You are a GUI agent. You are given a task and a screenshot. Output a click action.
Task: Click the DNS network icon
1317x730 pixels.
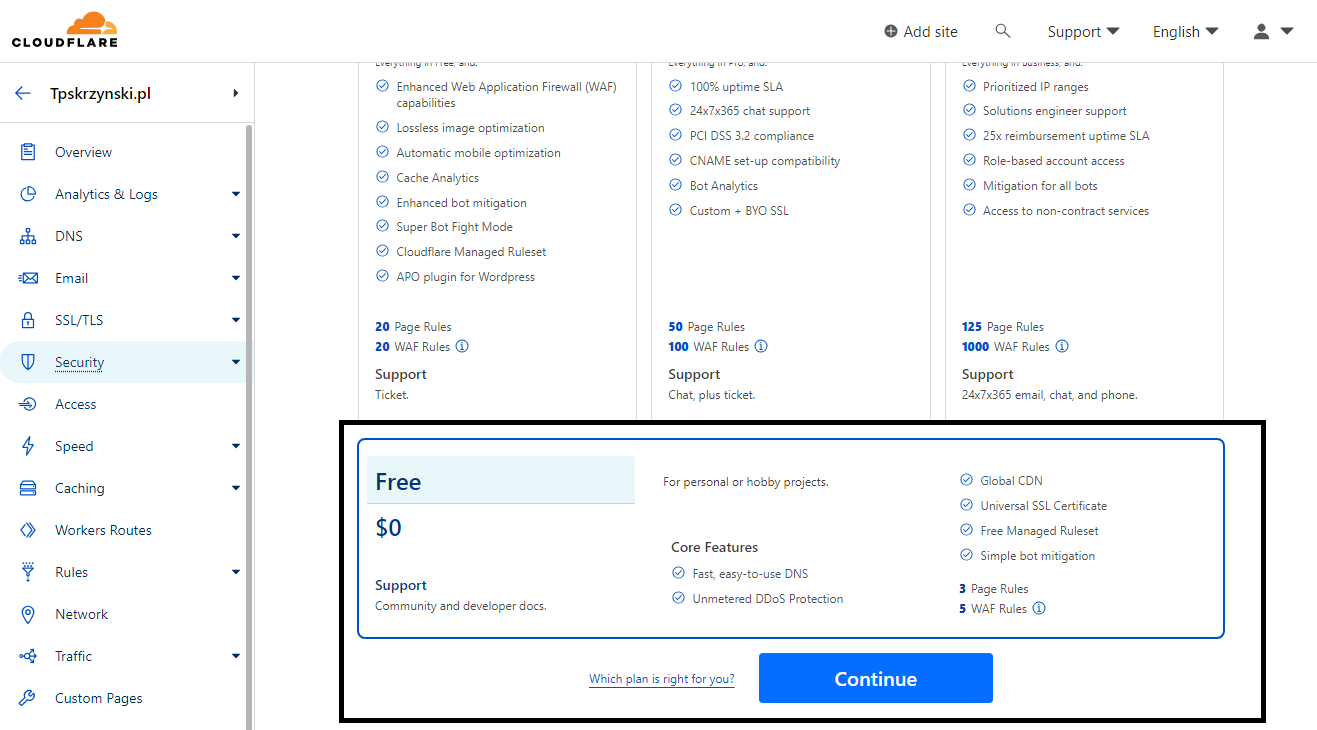[x=28, y=236]
